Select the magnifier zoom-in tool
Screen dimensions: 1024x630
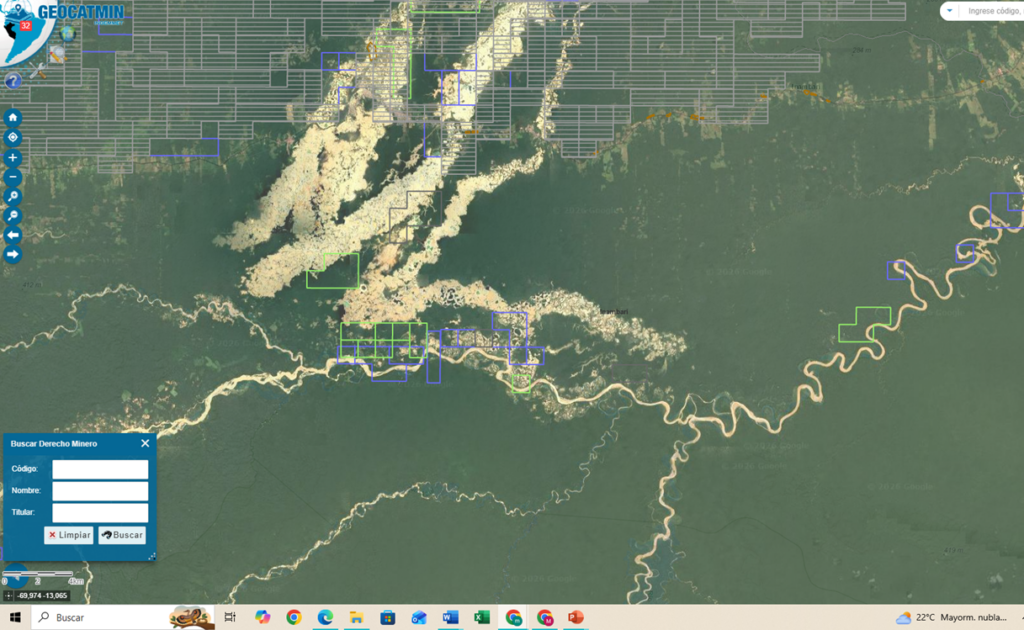(x=13, y=197)
